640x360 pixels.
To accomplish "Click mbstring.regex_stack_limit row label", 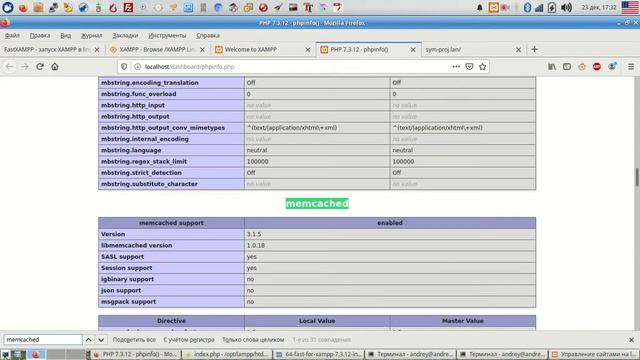I will click(x=144, y=162).
